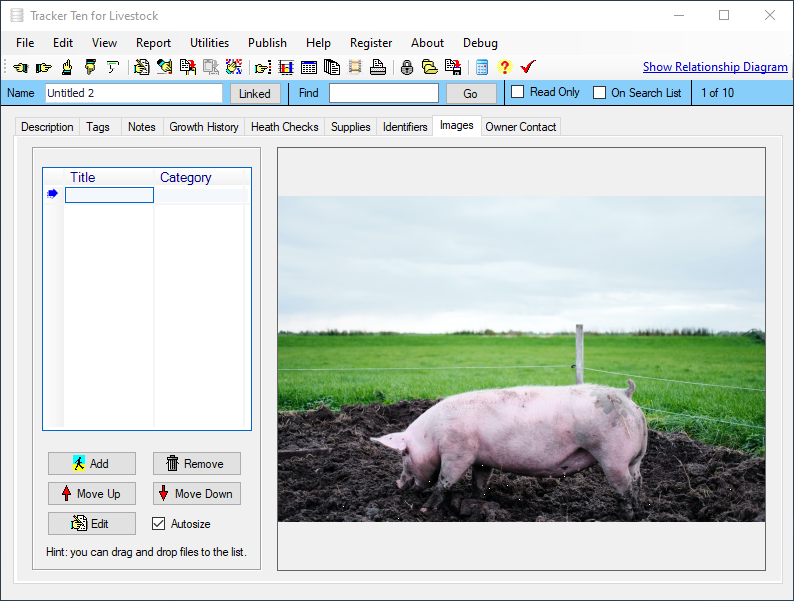Click the pen writing record icon

(165, 67)
